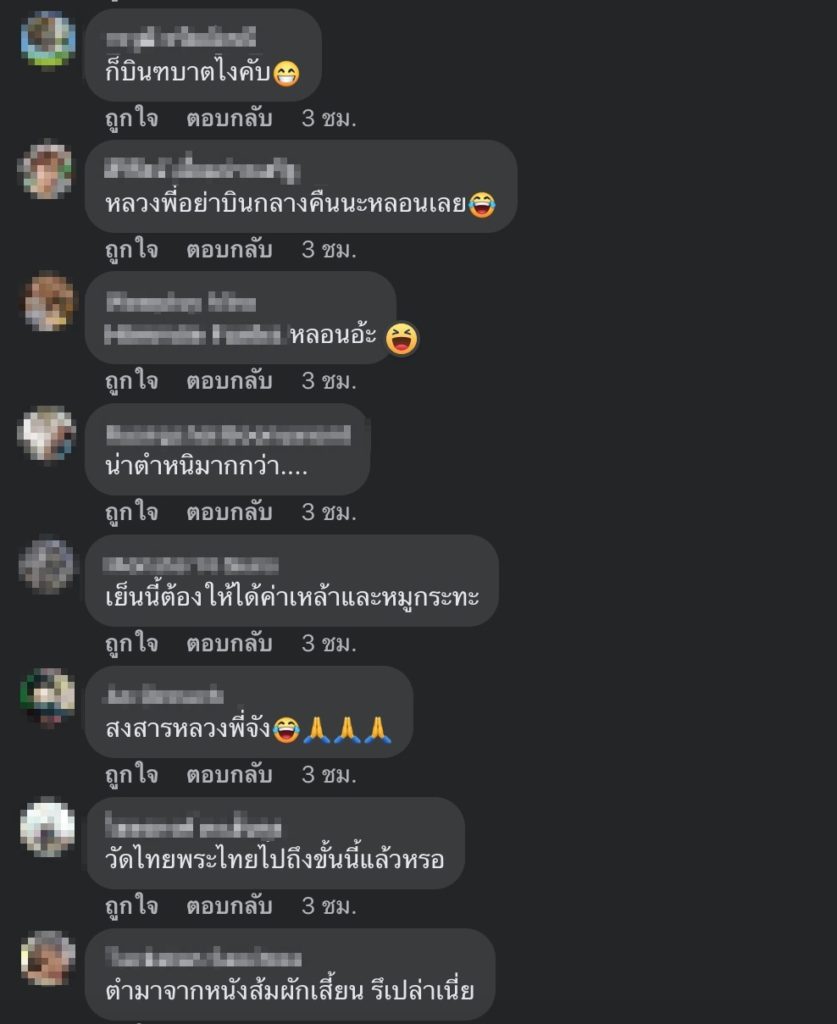Reply to the 'หลอนอ้ะ' comment

pos(229,381)
